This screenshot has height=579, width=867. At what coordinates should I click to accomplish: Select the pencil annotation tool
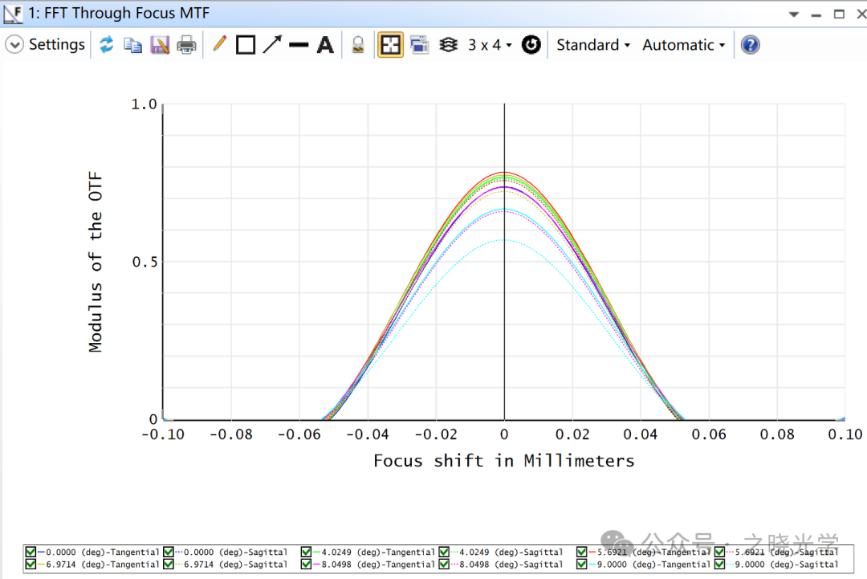tap(219, 45)
